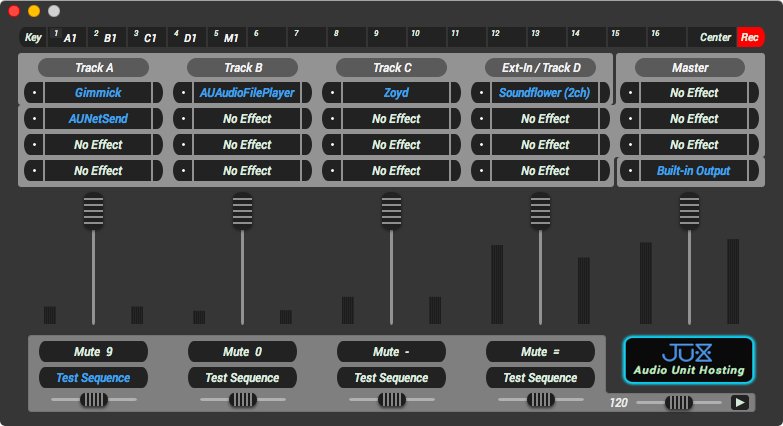Toggle the dot button left of Soundflower (2ch)
The image size is (783, 426).
[x=481, y=93]
